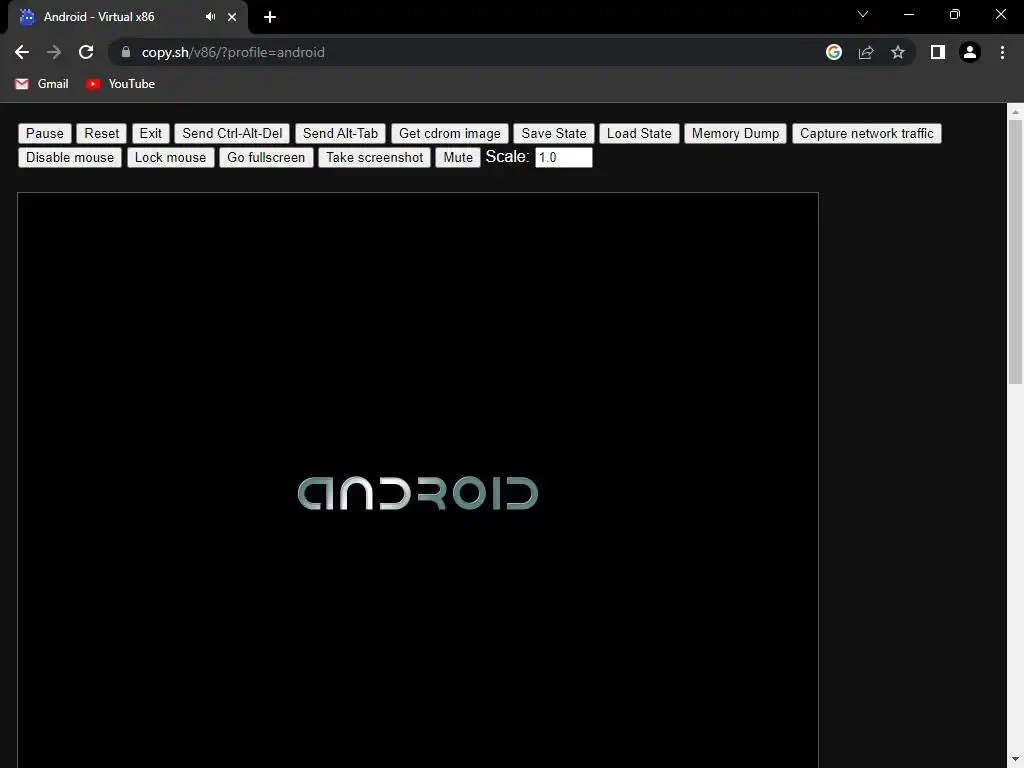Restore down the Chrome window
This screenshot has height=768, width=1024.
click(x=955, y=14)
